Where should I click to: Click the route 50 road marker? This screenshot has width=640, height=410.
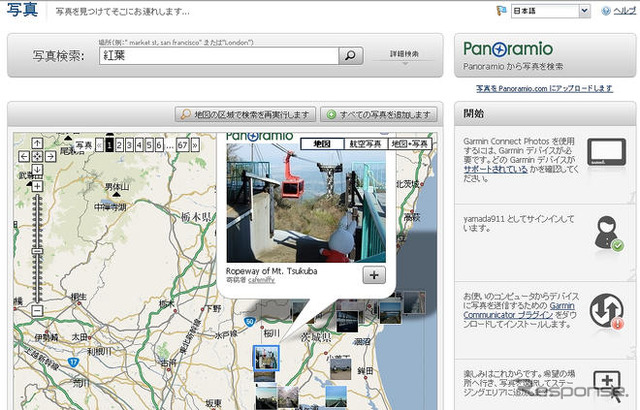coord(250,322)
